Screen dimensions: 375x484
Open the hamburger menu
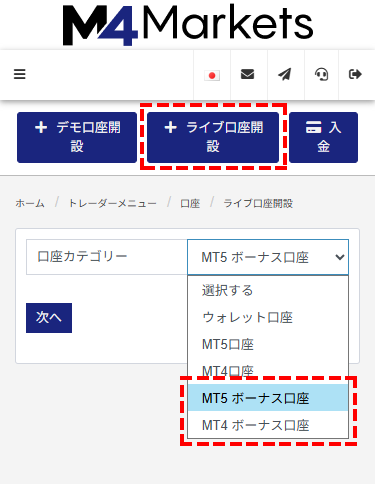click(19, 74)
